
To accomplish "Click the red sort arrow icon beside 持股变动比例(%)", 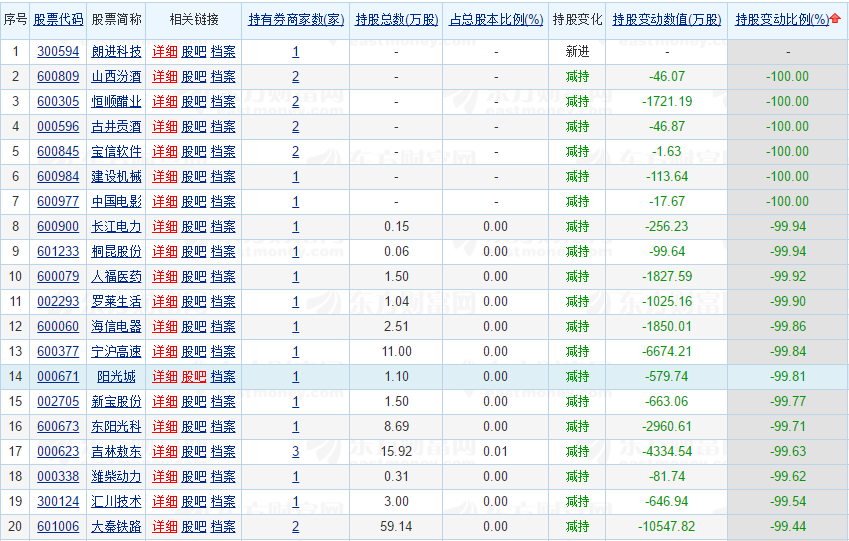I will click(835, 19).
